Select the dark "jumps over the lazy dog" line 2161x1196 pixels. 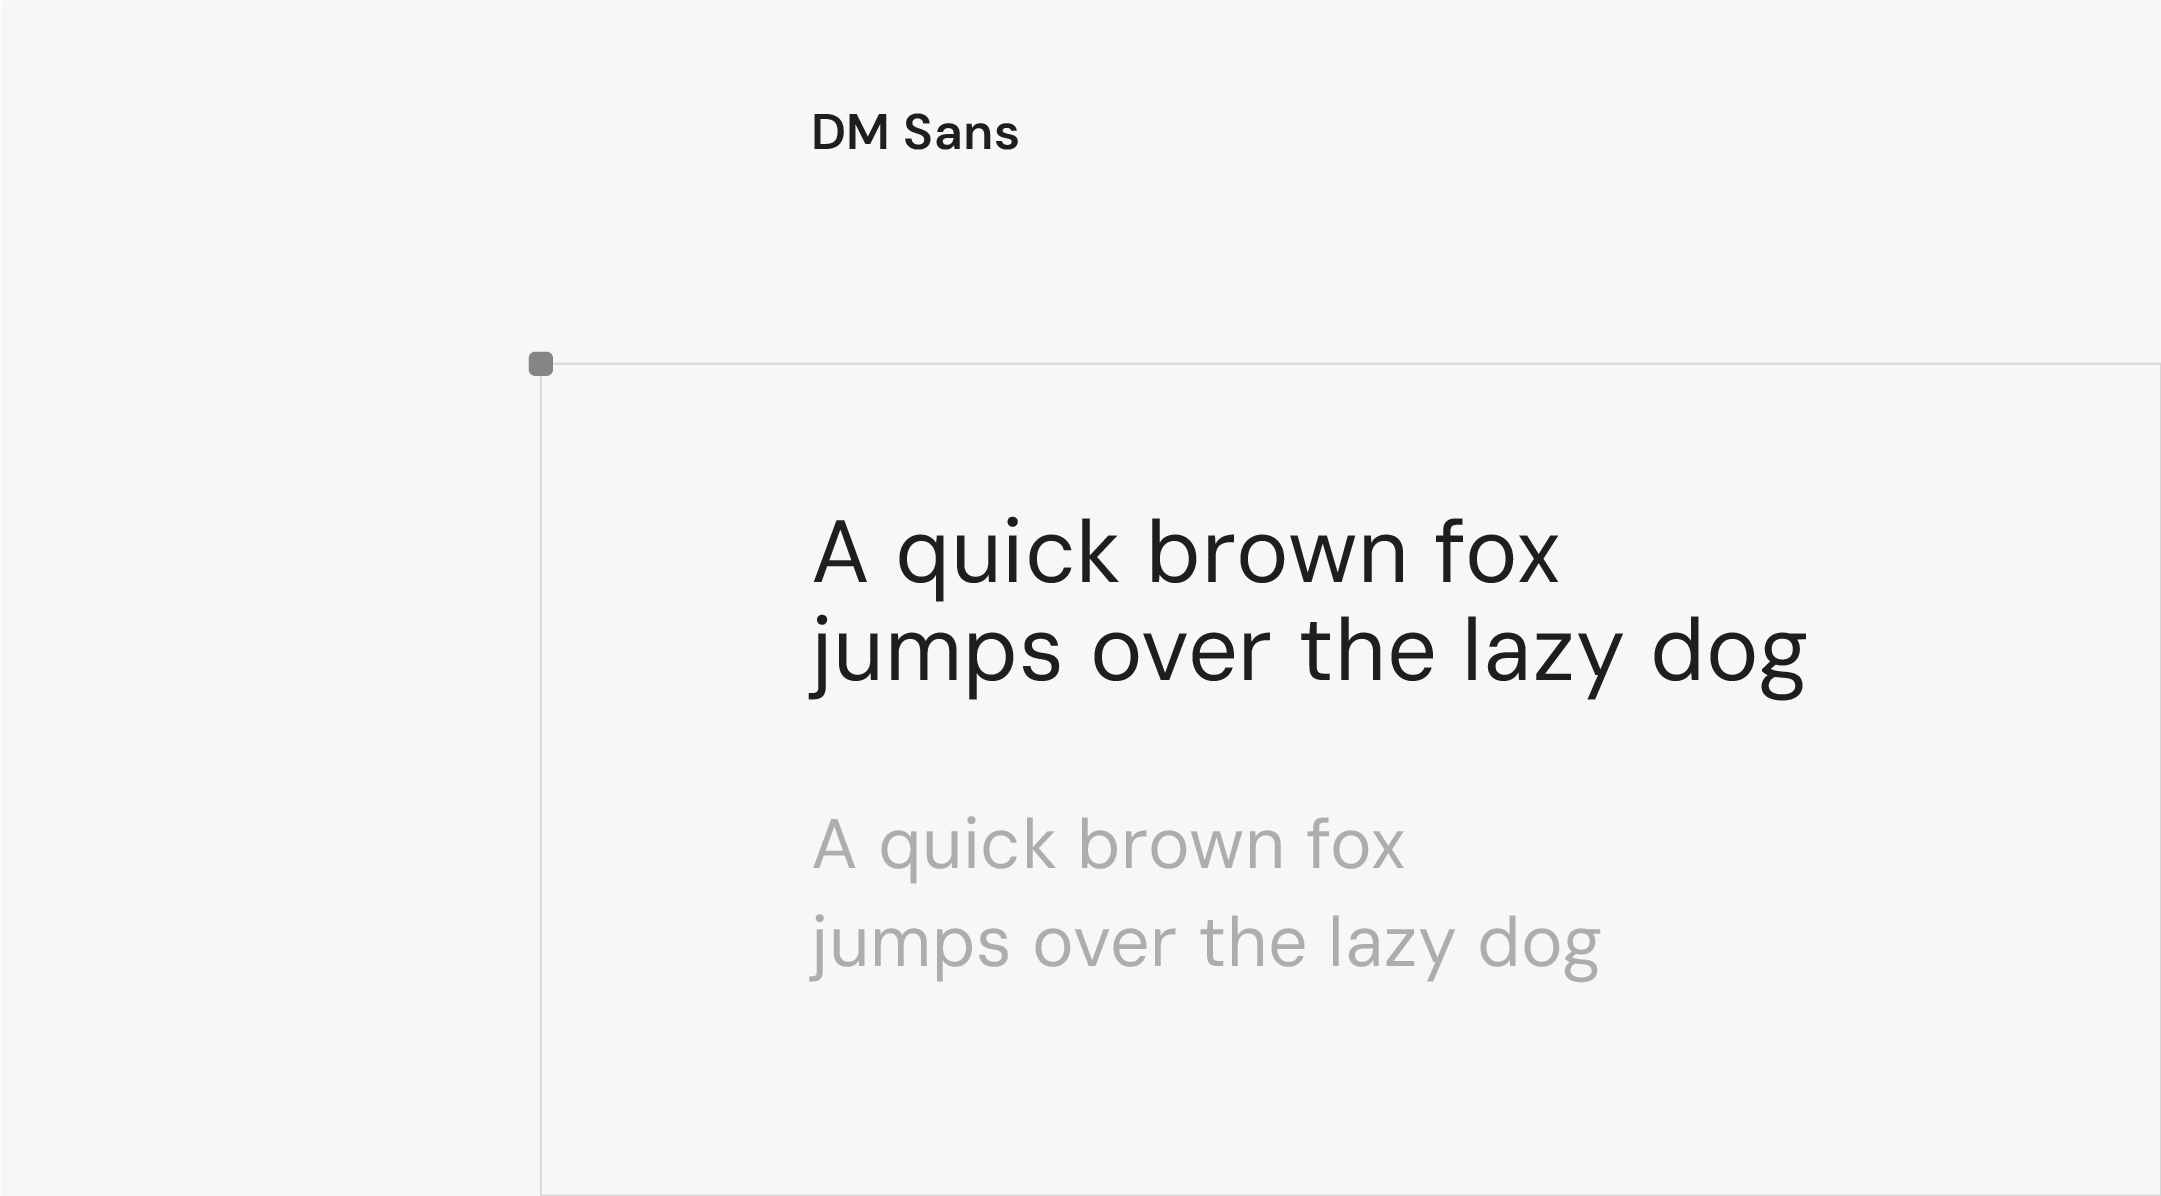pyautogui.click(x=1308, y=653)
